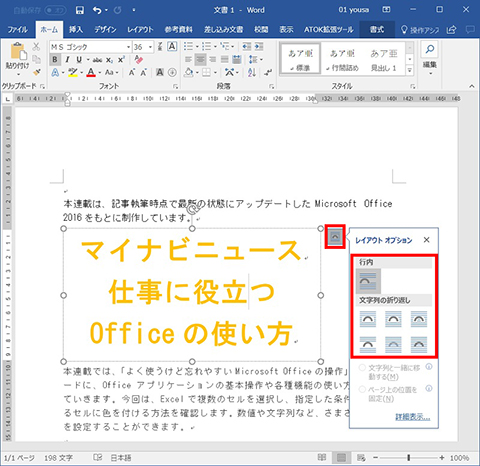Switch to the レイアウト tab
Image resolution: width=480 pixels, height=466 pixels.
tap(140, 30)
